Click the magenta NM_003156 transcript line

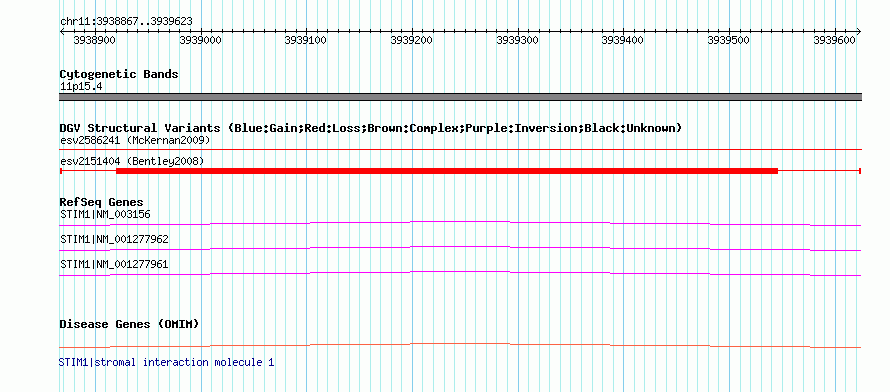pos(460,224)
